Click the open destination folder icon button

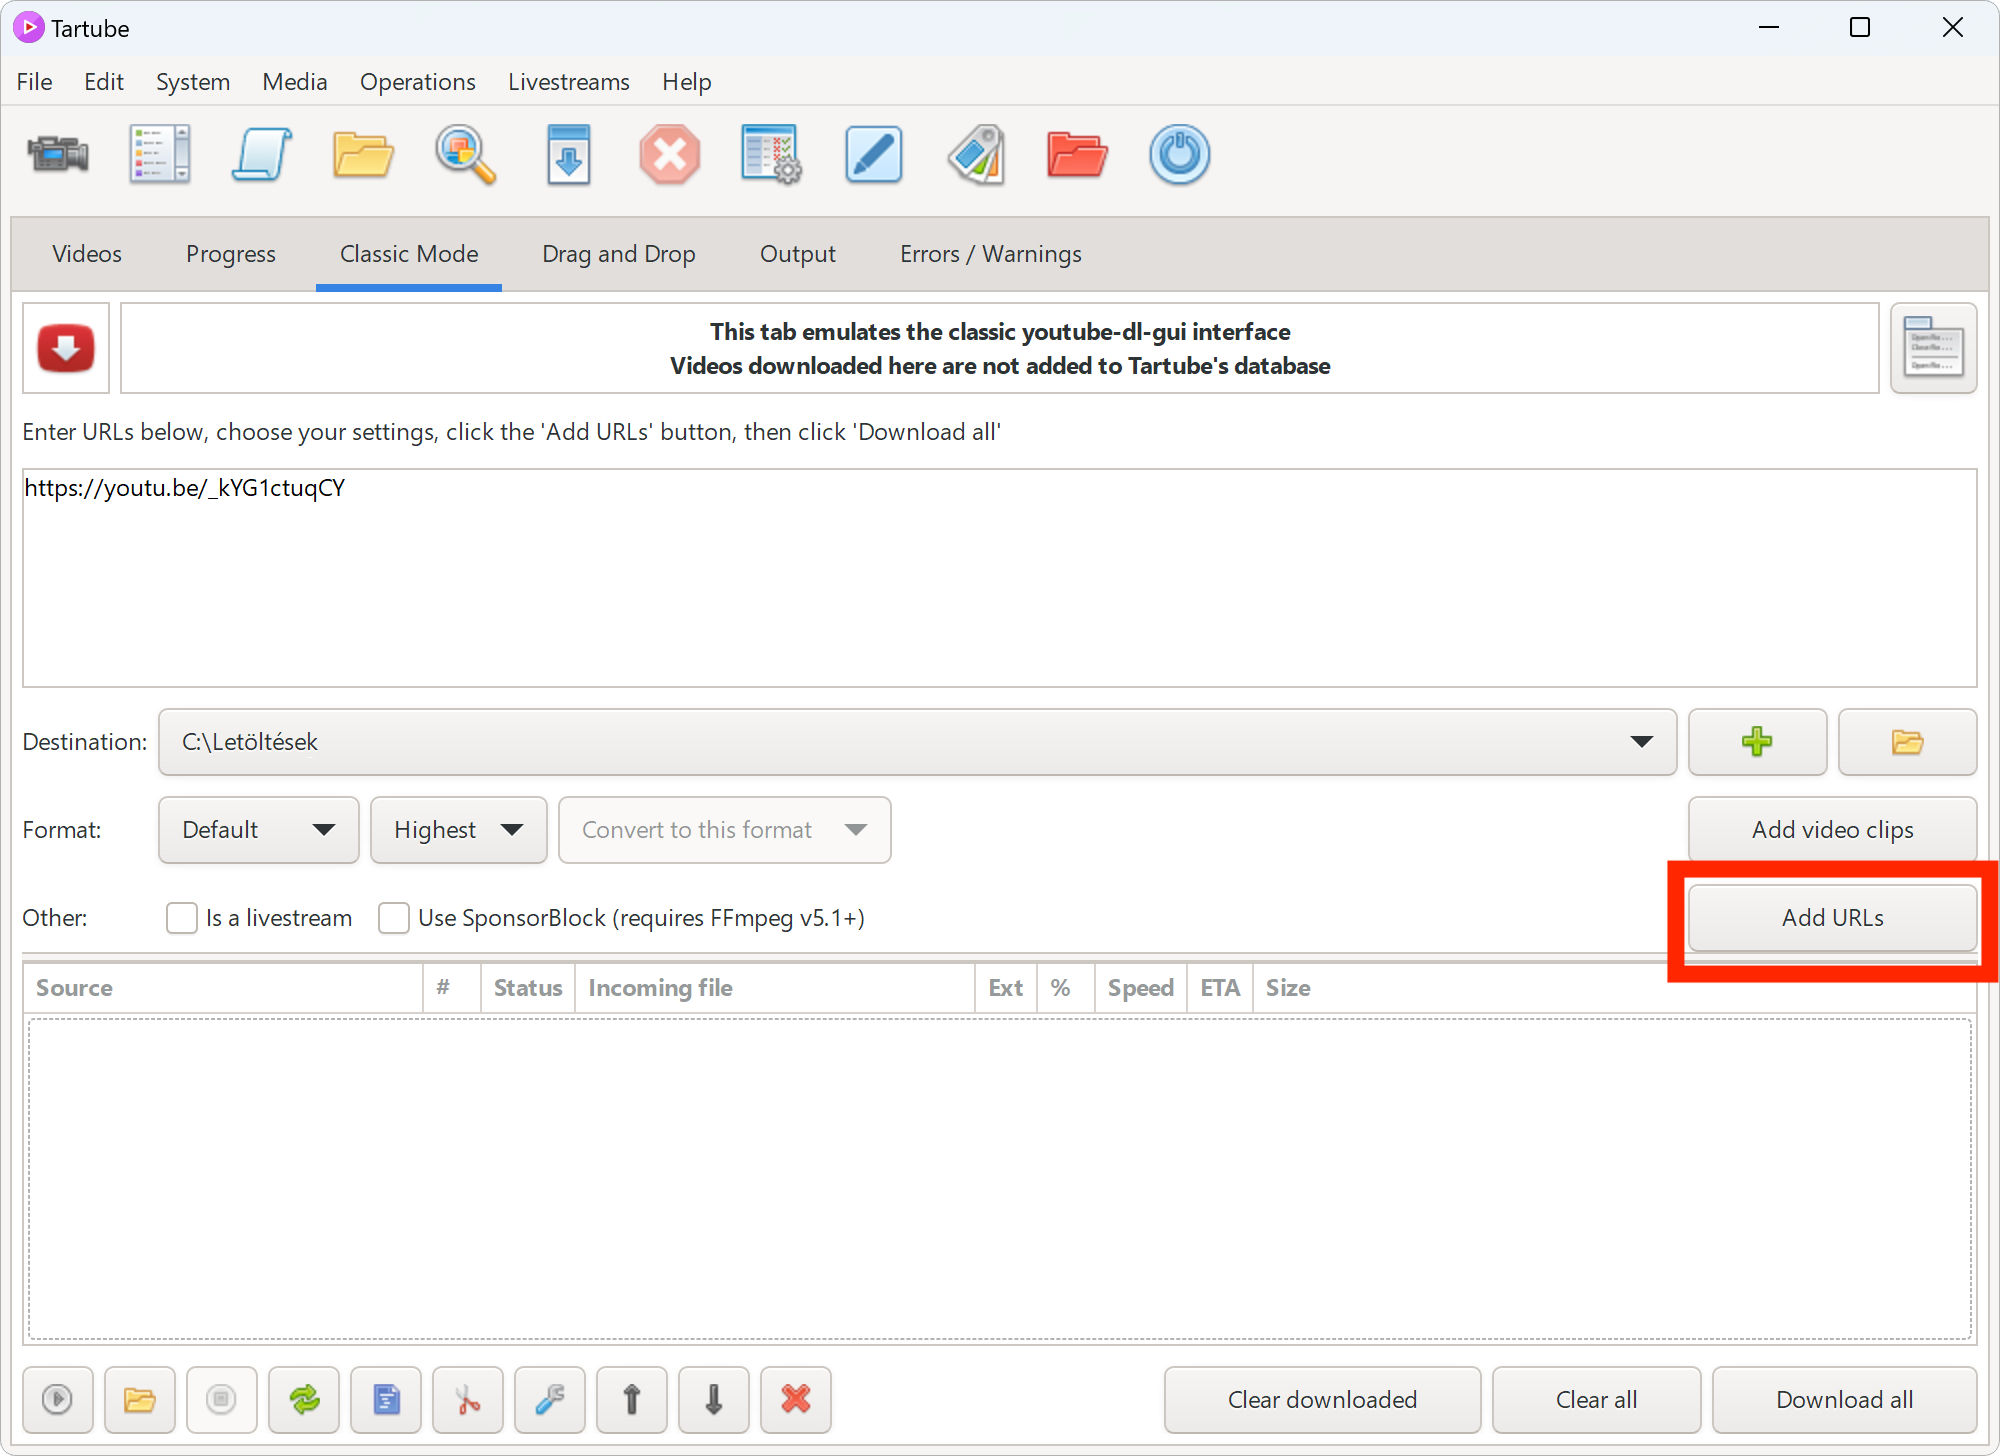1907,742
